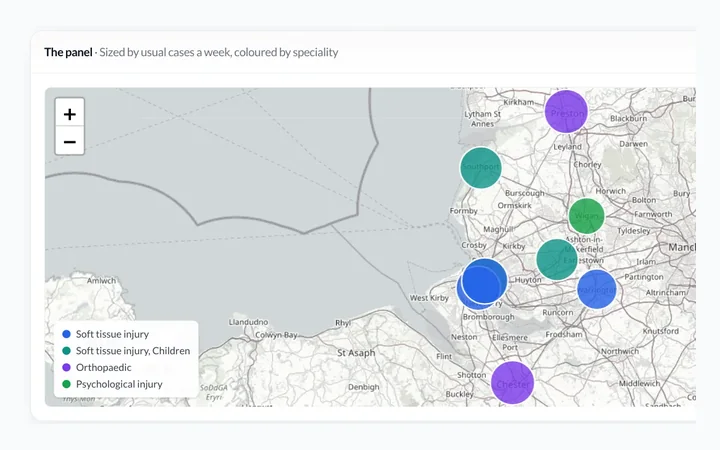Select the blue Warrington marker
The image size is (720, 450).
[596, 289]
